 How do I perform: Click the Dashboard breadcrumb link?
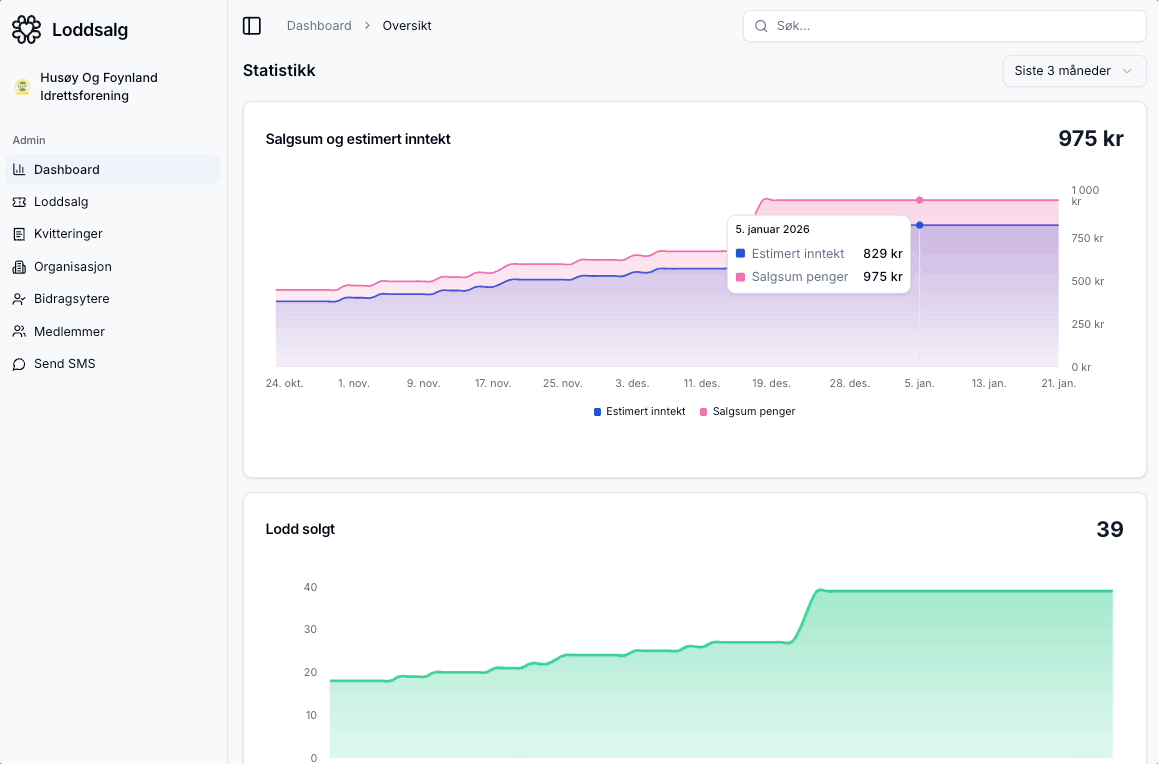coord(319,26)
